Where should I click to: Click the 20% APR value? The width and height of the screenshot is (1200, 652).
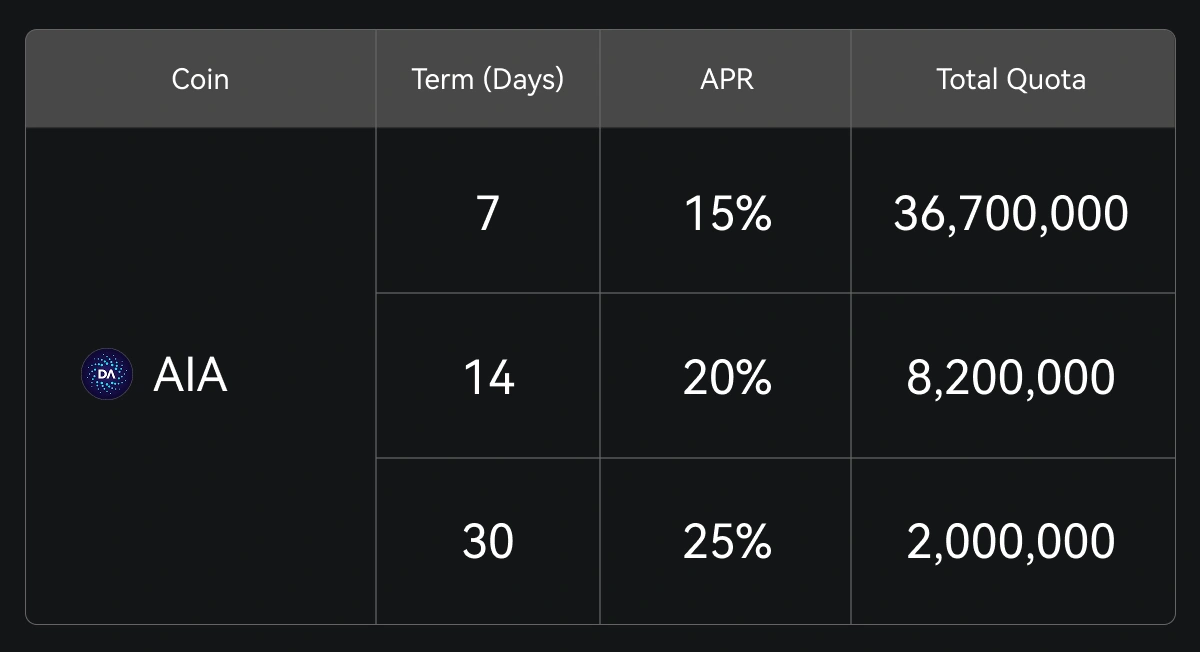(x=727, y=377)
